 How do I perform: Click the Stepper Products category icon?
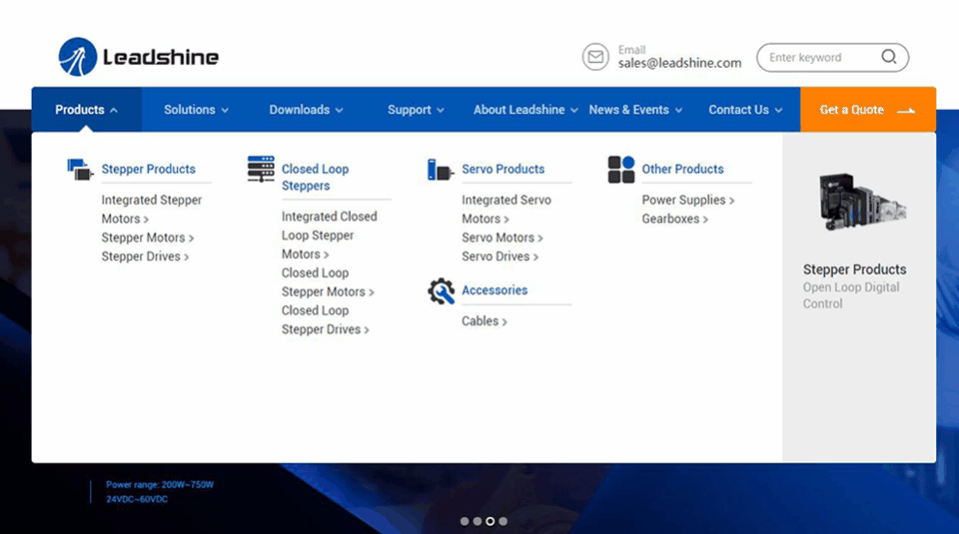80,169
